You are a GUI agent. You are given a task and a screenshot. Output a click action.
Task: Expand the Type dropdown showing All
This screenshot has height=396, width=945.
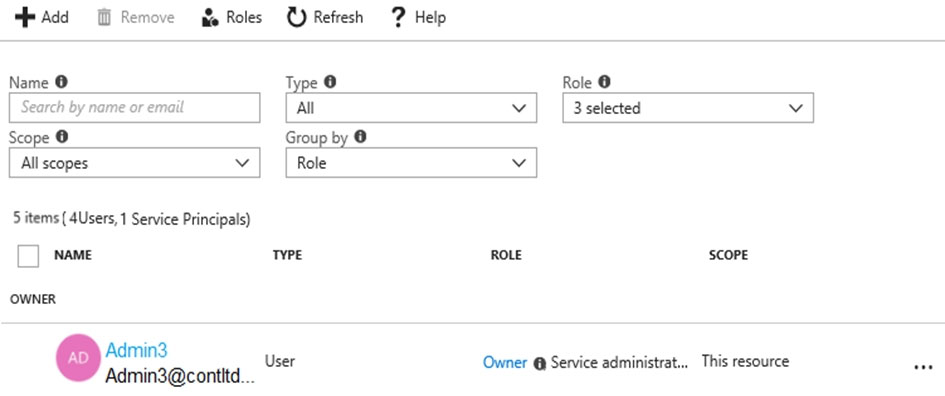tap(411, 108)
